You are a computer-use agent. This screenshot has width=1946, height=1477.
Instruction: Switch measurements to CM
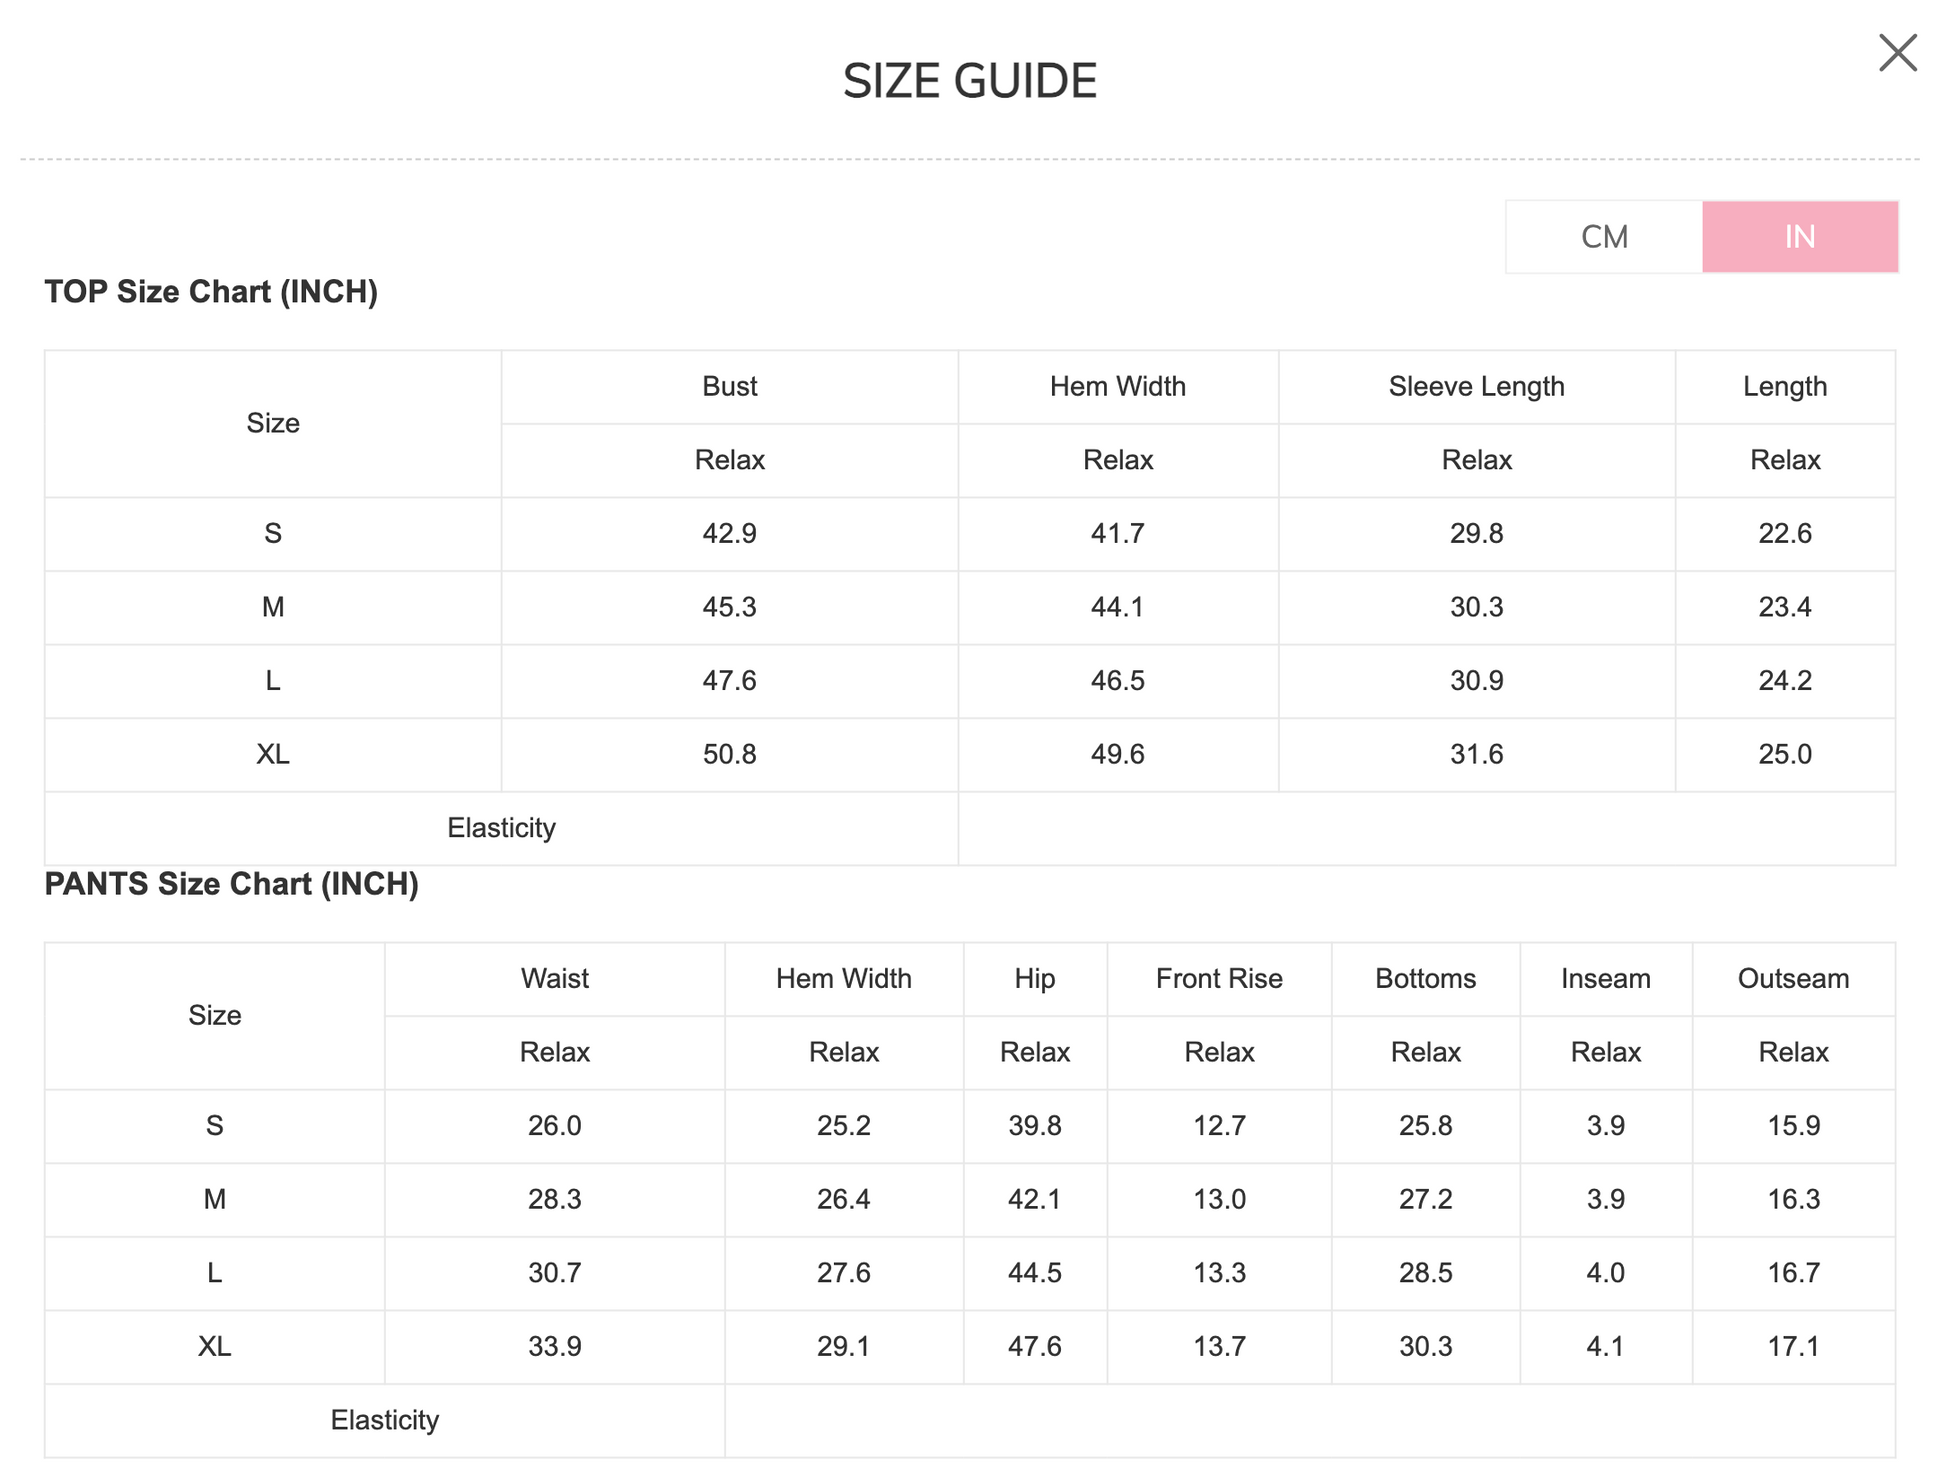click(1604, 237)
